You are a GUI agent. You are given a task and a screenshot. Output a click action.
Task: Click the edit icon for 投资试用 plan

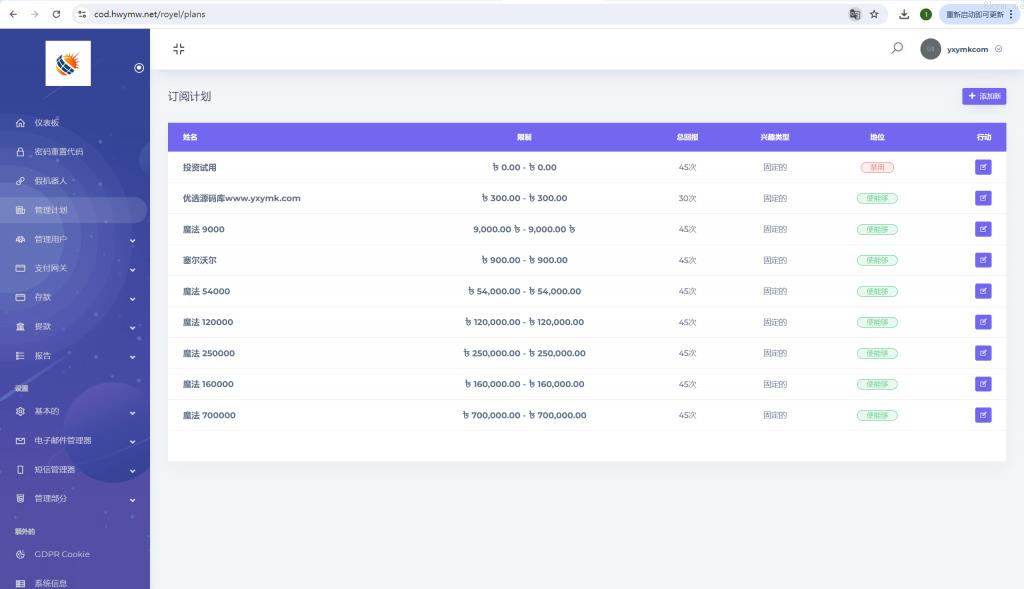pos(983,167)
